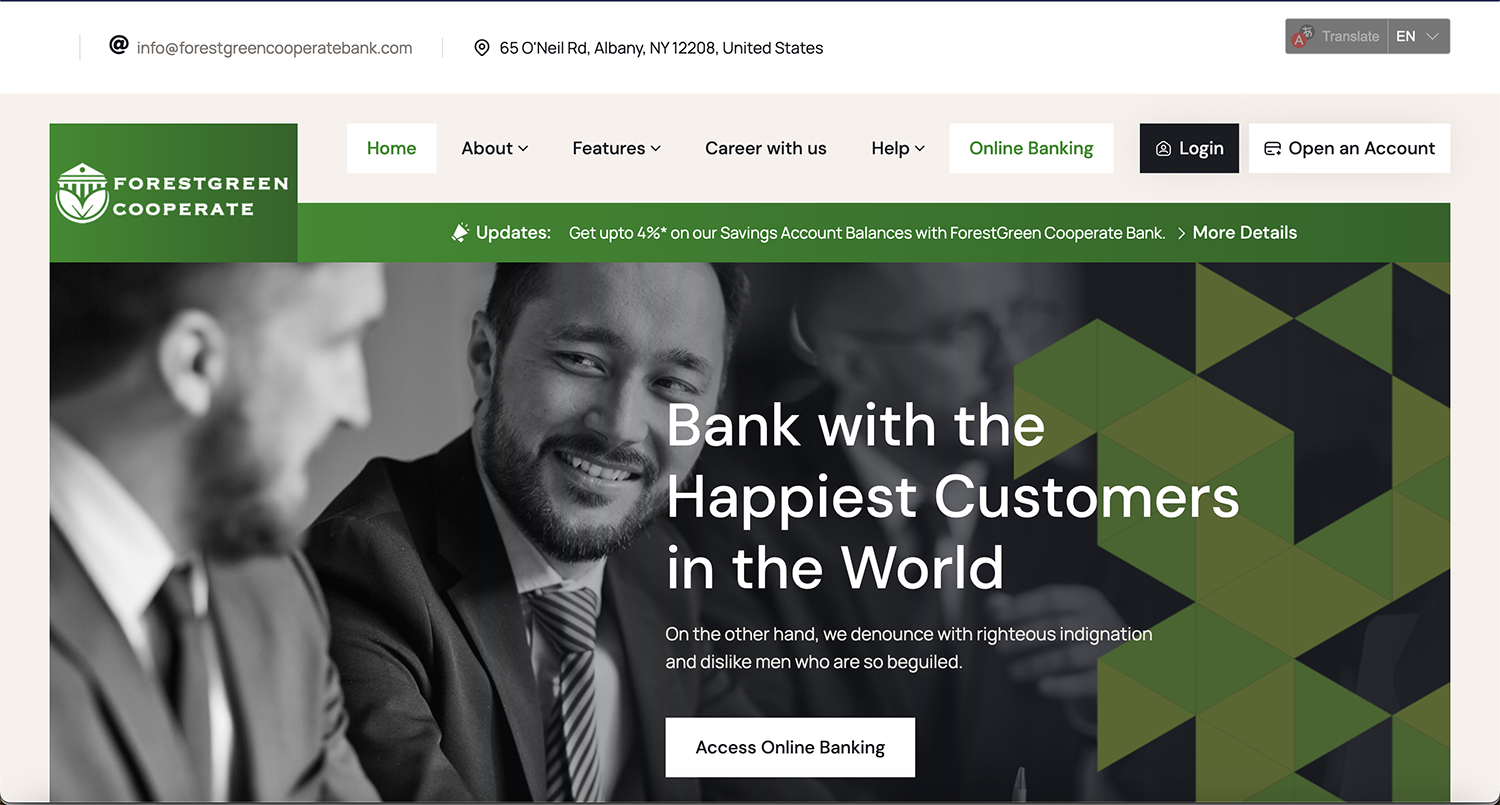Click the Translate icon in the top bar

click(x=1301, y=36)
